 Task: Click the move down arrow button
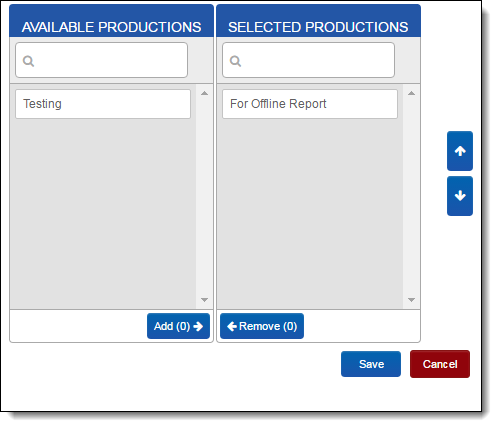460,196
